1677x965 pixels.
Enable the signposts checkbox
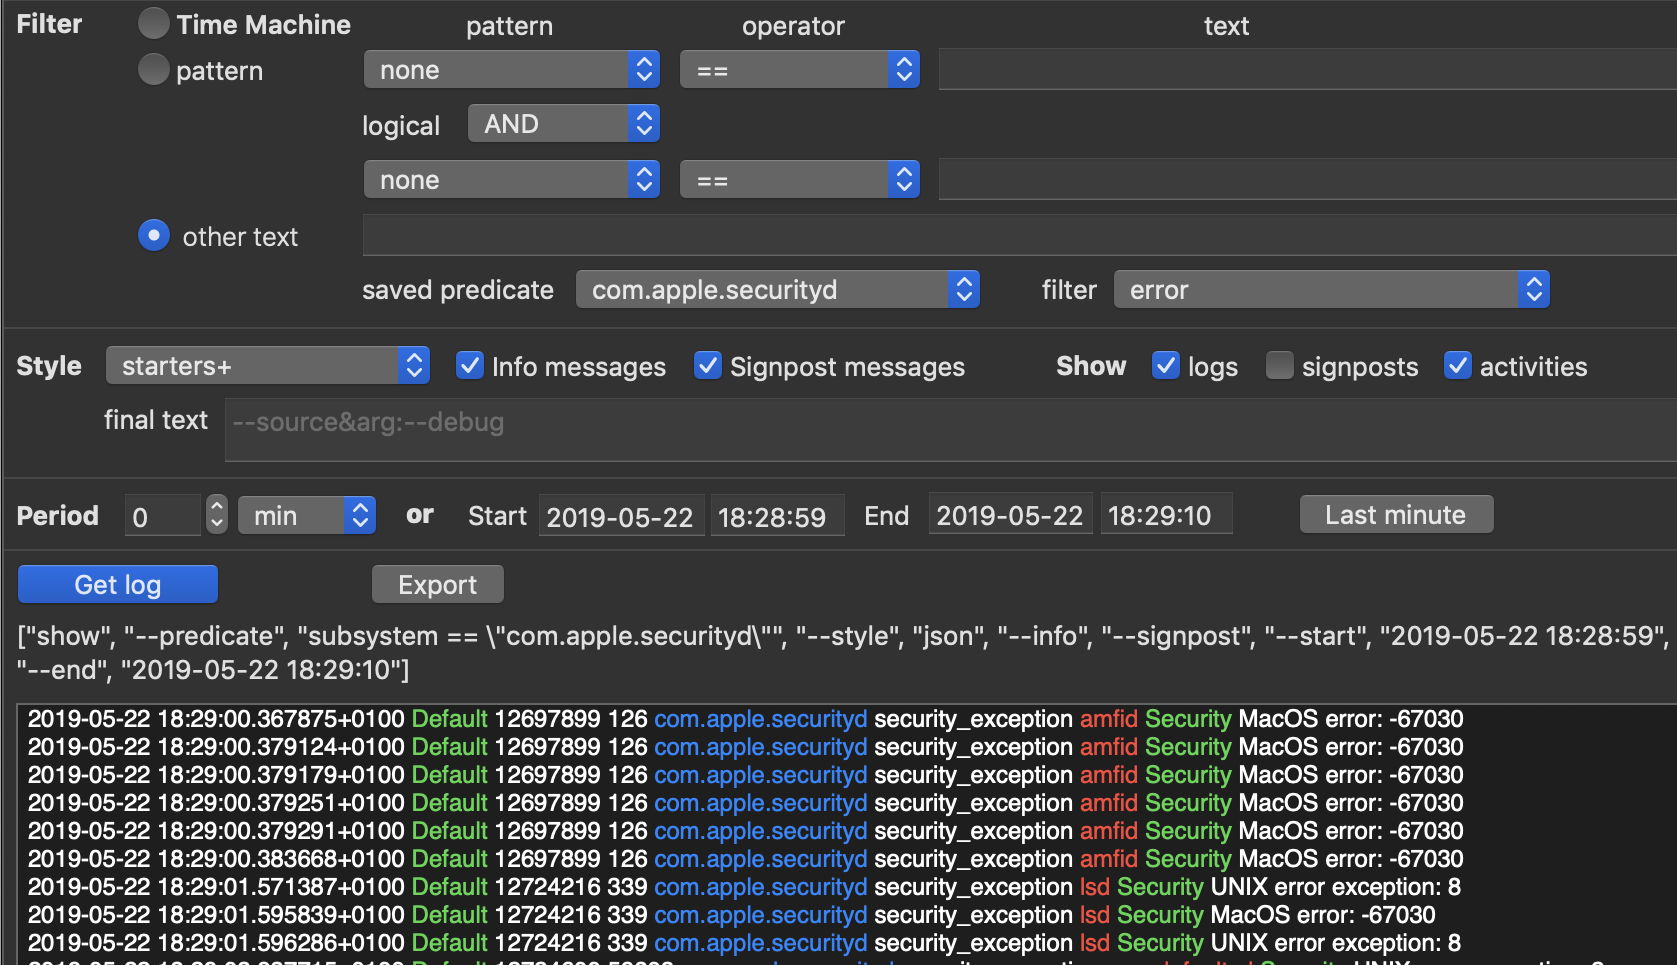click(x=1279, y=366)
